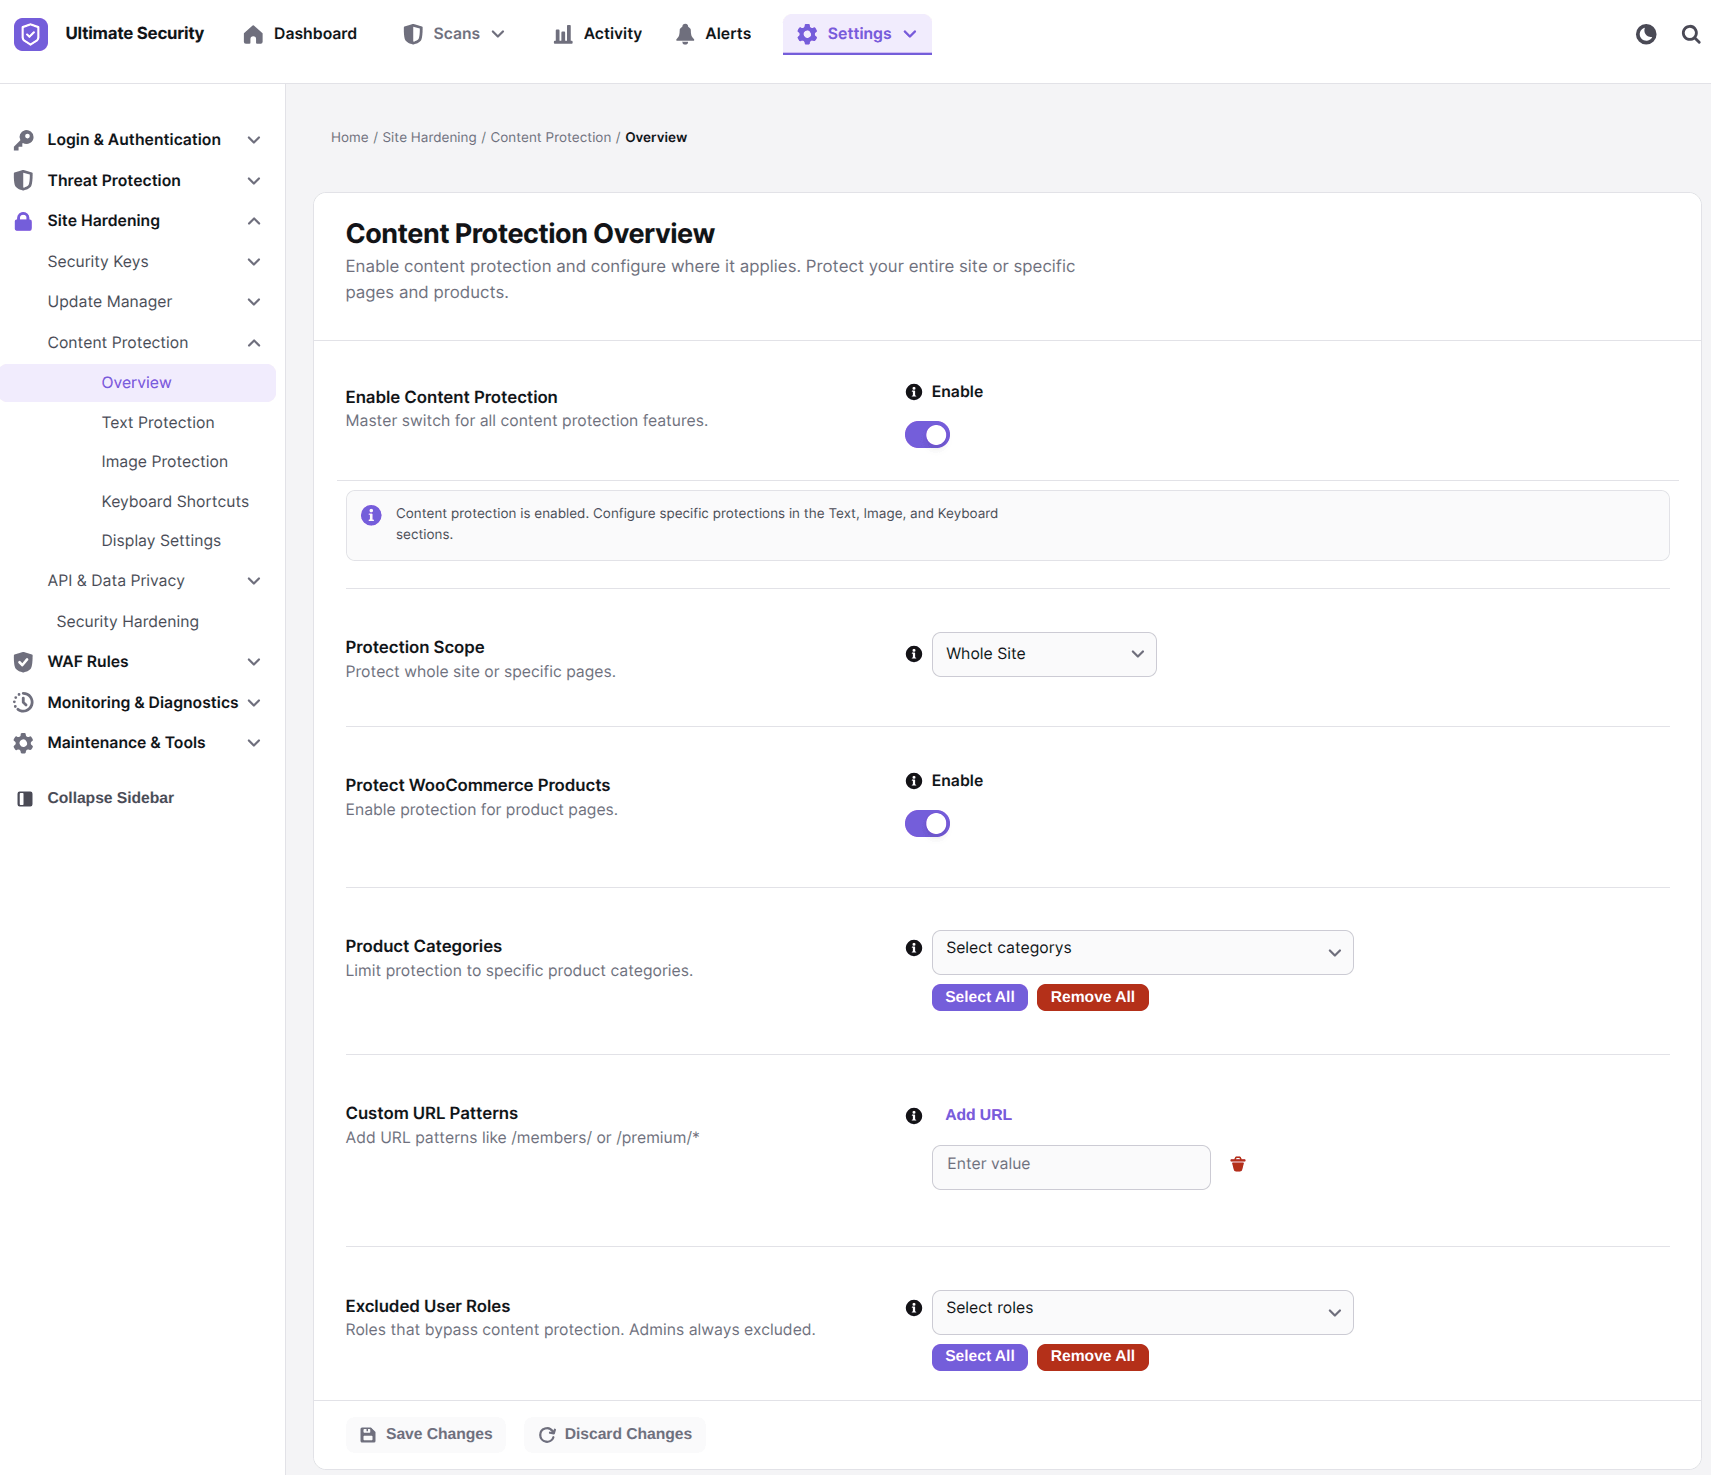The image size is (1711, 1475).
Task: Click the WAF Rules shield-check icon
Action: pyautogui.click(x=24, y=662)
